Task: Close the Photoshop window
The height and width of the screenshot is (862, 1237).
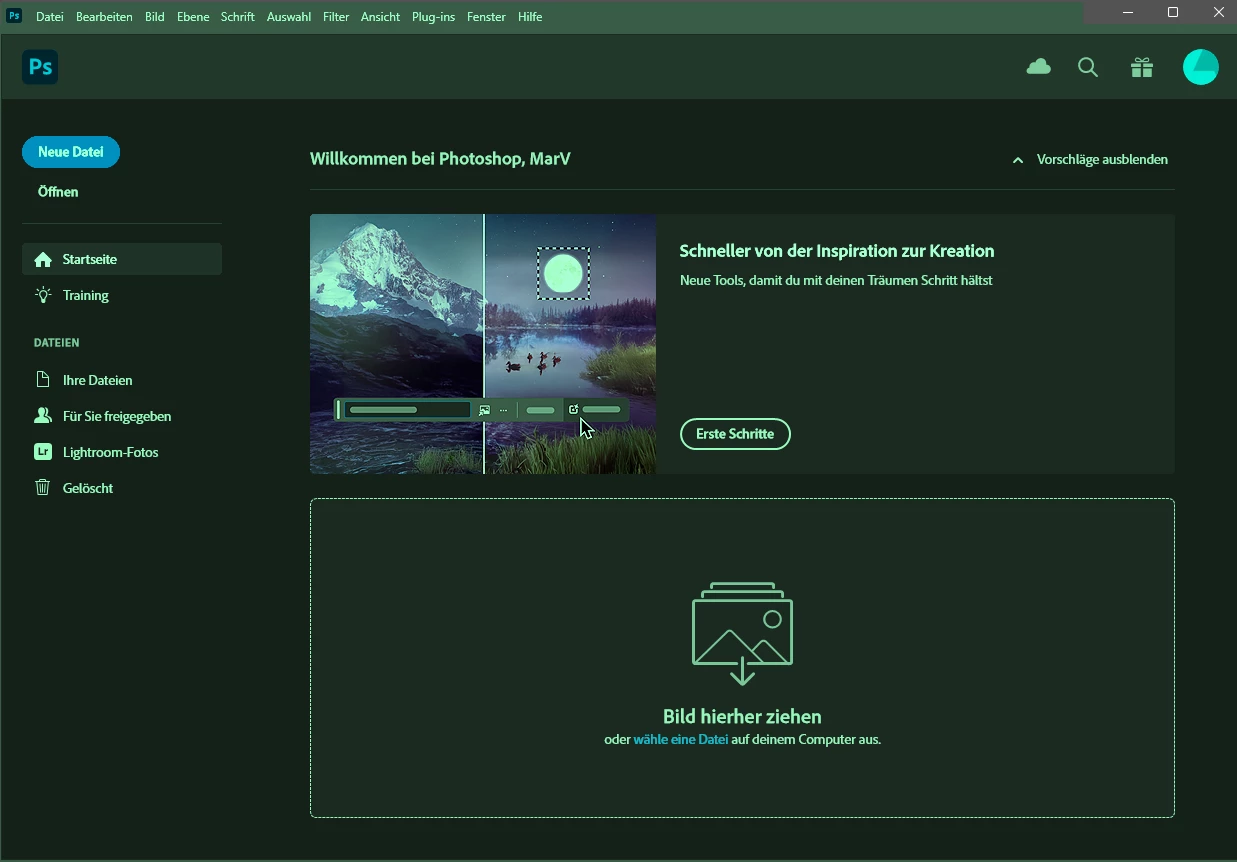Action: pos(1217,12)
